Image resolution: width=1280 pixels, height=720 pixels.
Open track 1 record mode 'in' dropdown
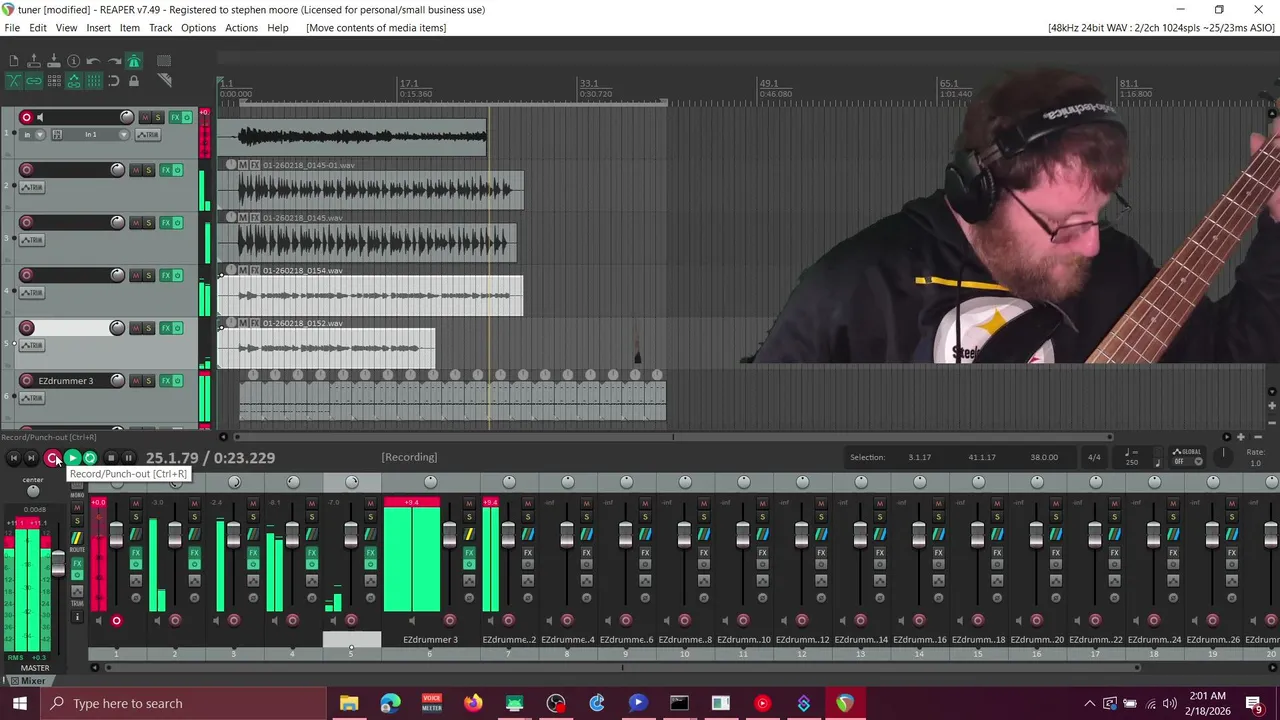(x=33, y=135)
